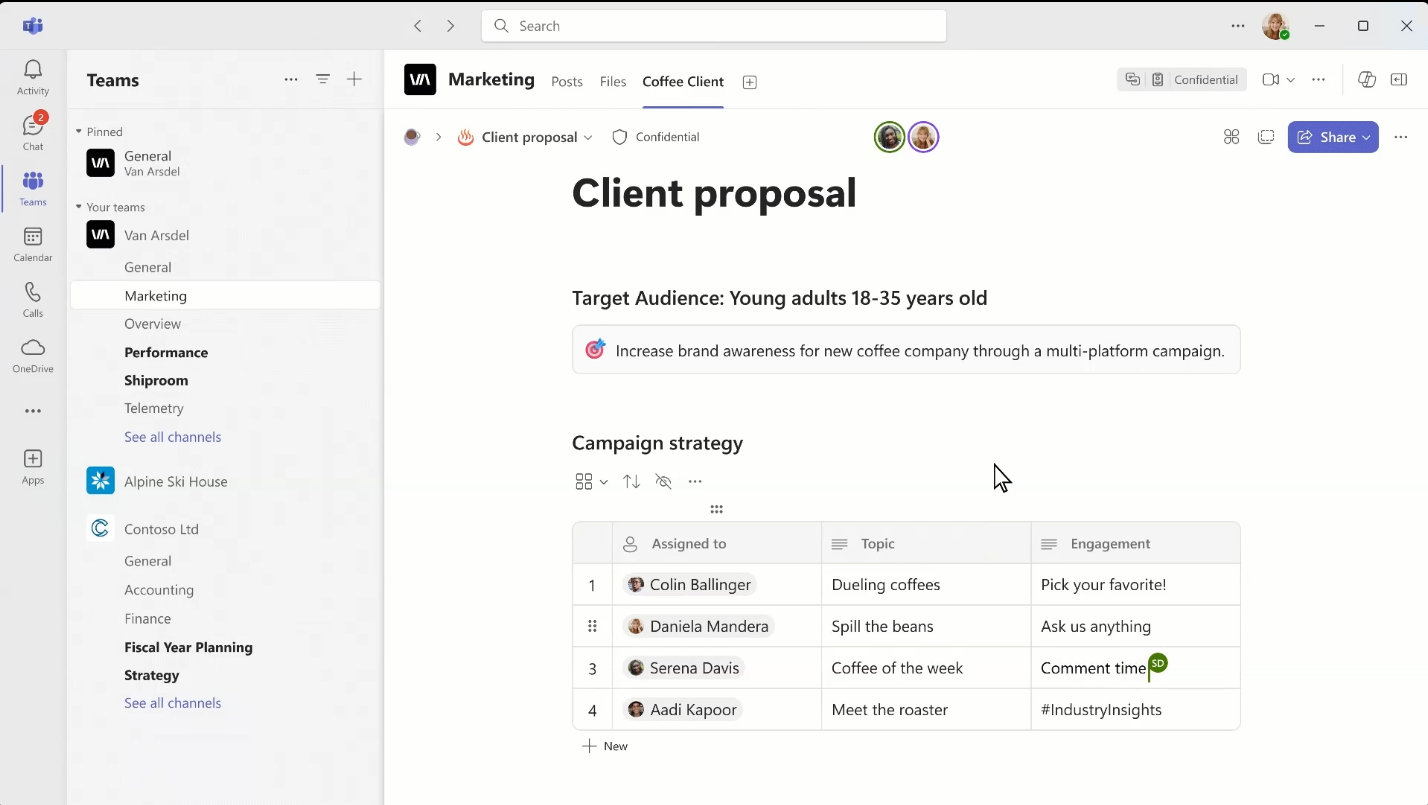
Task: Open OneDrive from the app bar
Action: pos(33,355)
